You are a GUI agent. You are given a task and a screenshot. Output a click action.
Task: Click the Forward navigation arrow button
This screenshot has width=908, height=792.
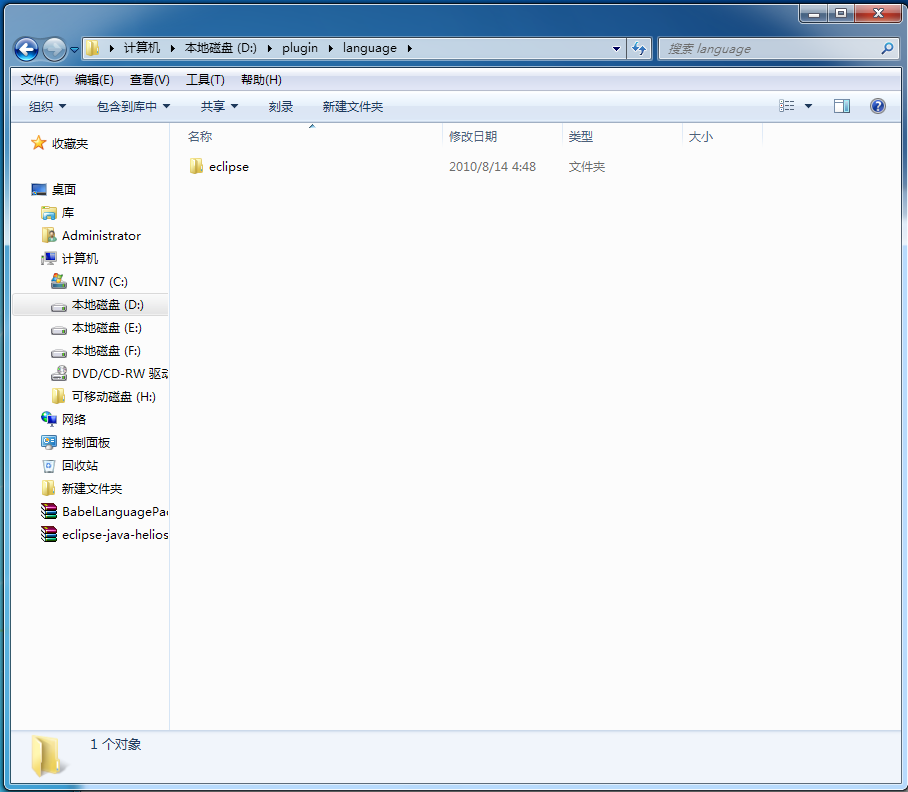[x=54, y=49]
